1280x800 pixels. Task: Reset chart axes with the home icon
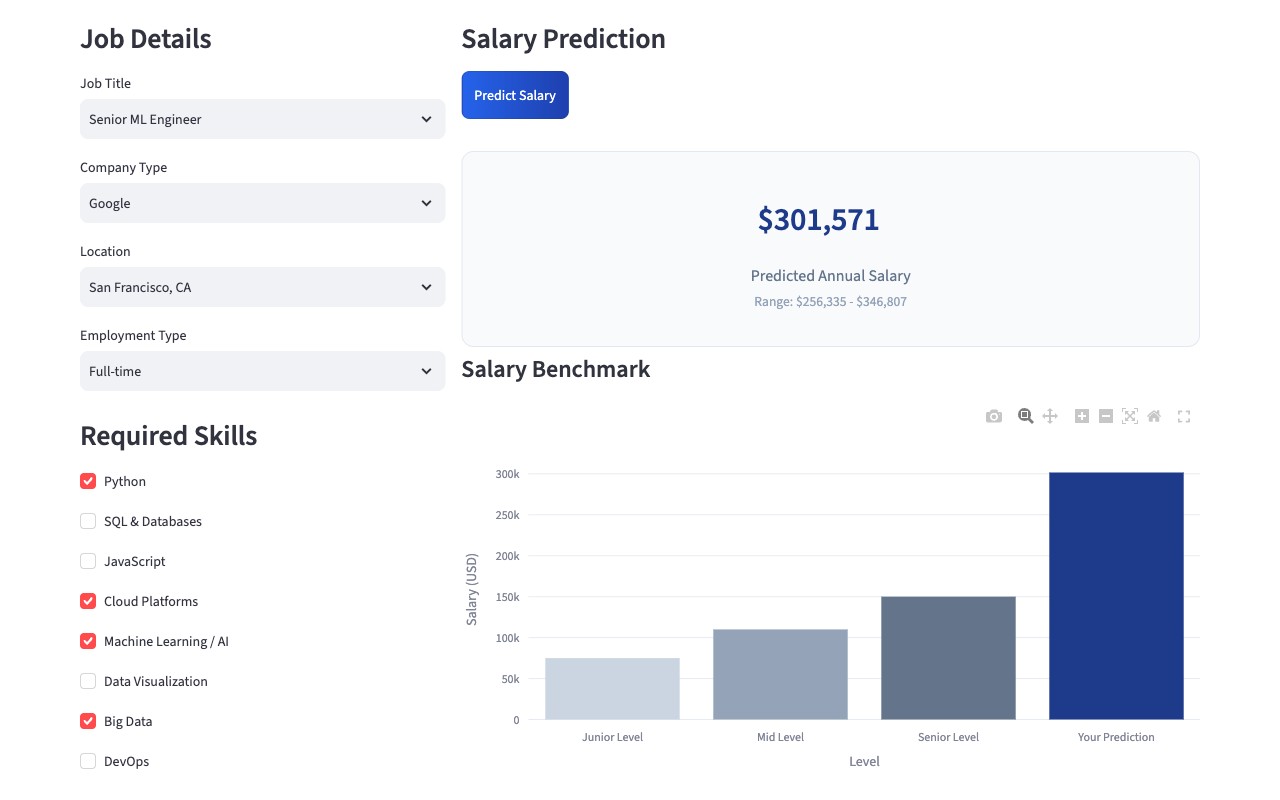(x=1154, y=416)
